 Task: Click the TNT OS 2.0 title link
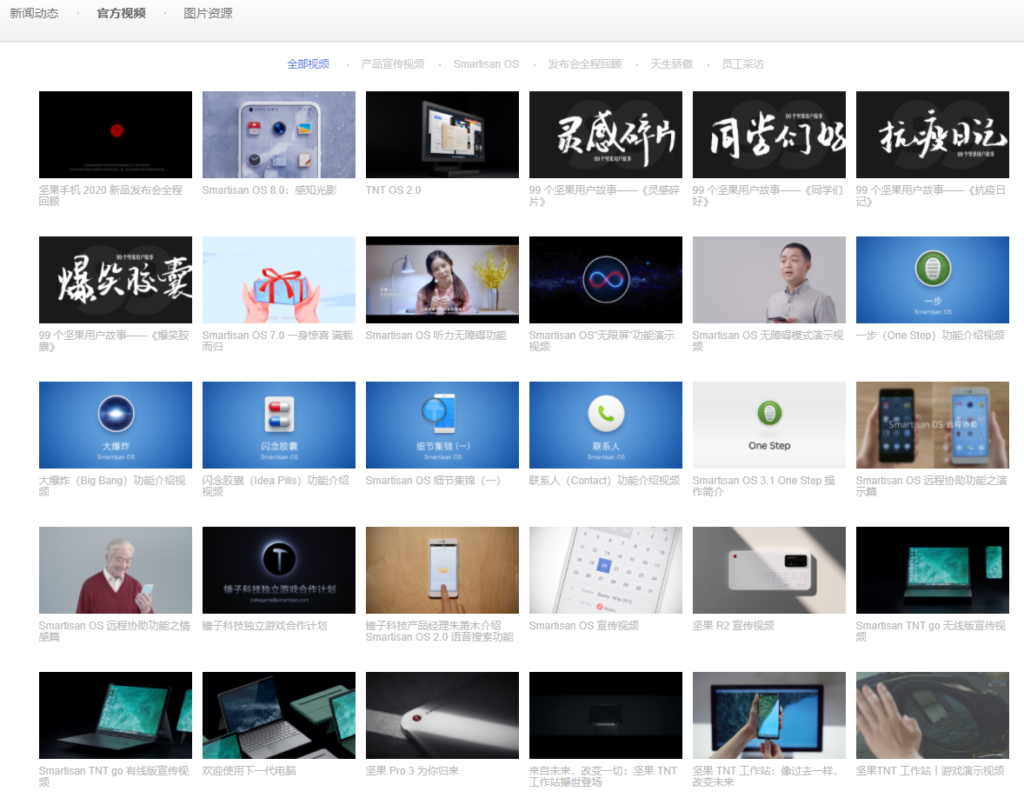coord(393,190)
